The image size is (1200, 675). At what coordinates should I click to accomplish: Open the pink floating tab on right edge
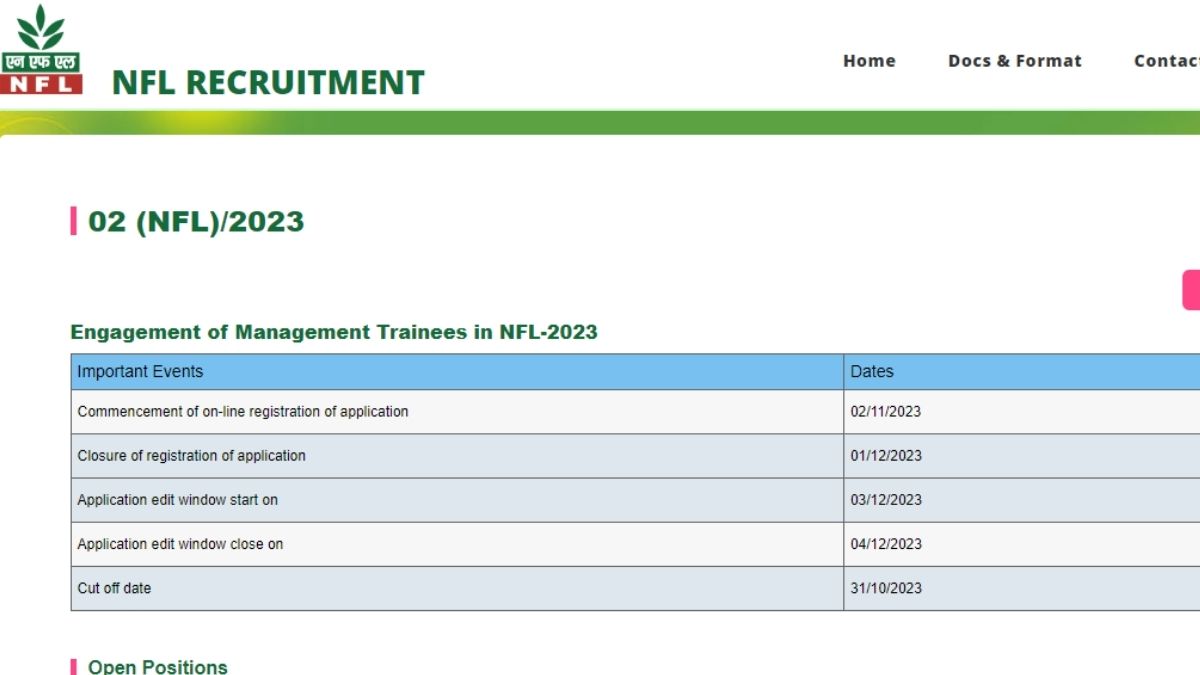1192,289
